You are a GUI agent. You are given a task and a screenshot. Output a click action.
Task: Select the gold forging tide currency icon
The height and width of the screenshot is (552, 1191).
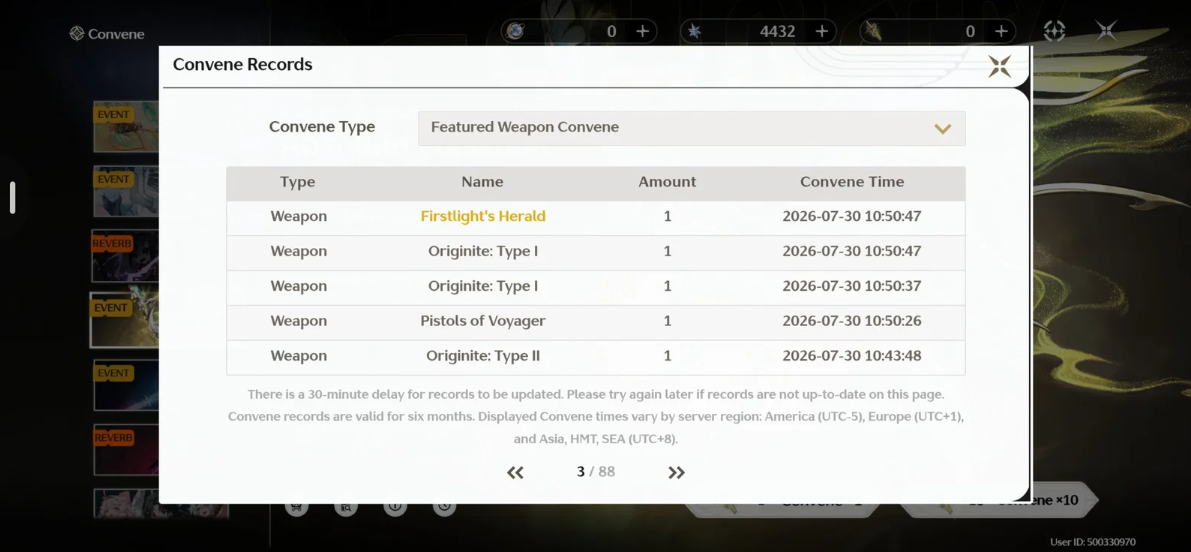tap(874, 31)
